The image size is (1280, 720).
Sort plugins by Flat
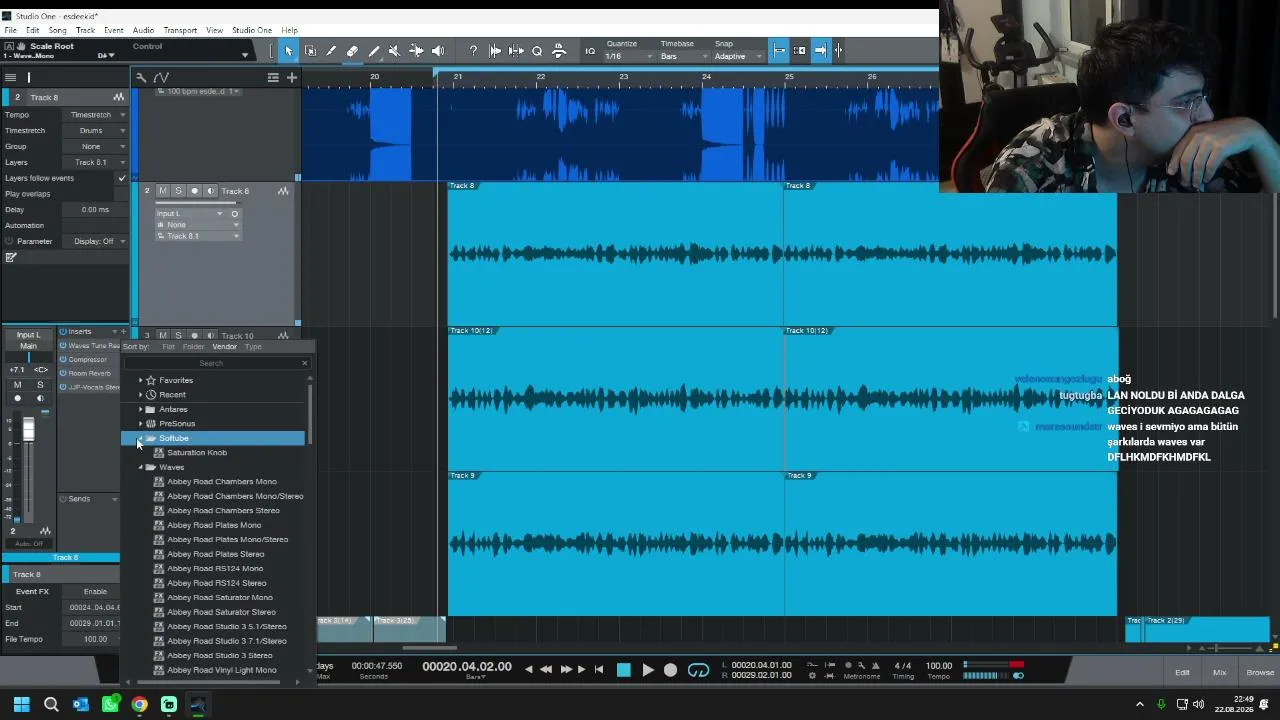tap(168, 347)
